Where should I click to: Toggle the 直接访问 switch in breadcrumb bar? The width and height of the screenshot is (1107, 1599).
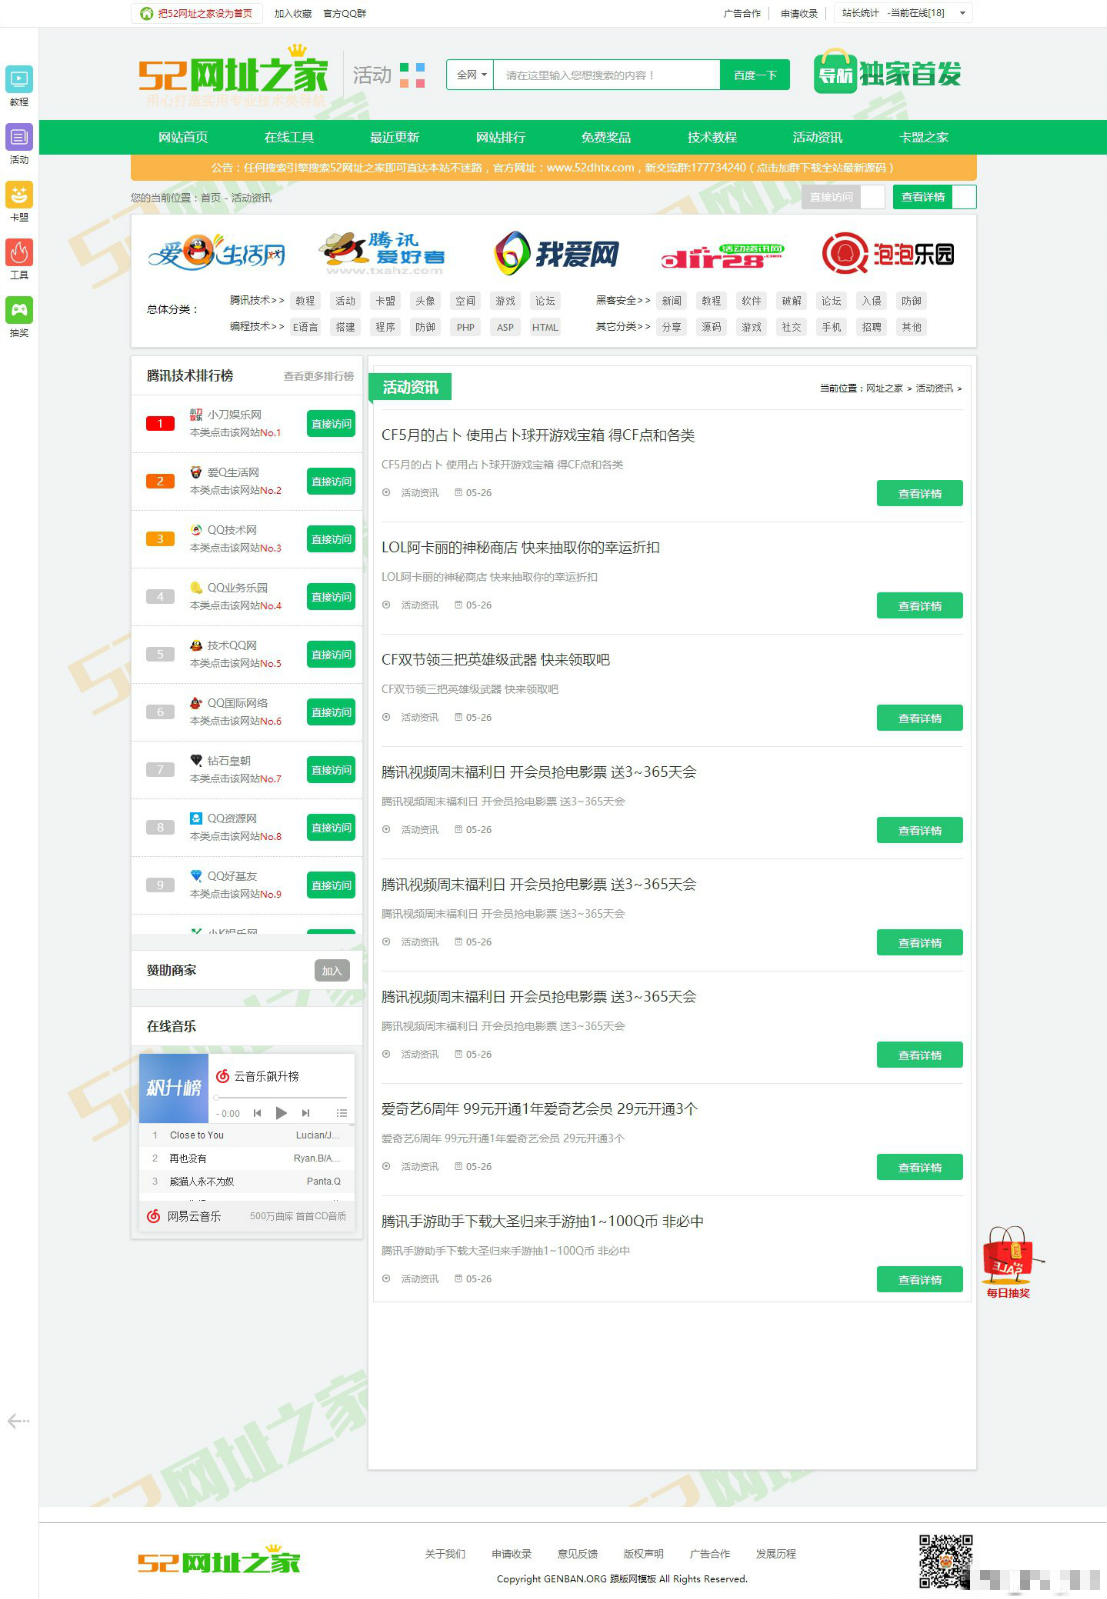pyautogui.click(x=843, y=197)
